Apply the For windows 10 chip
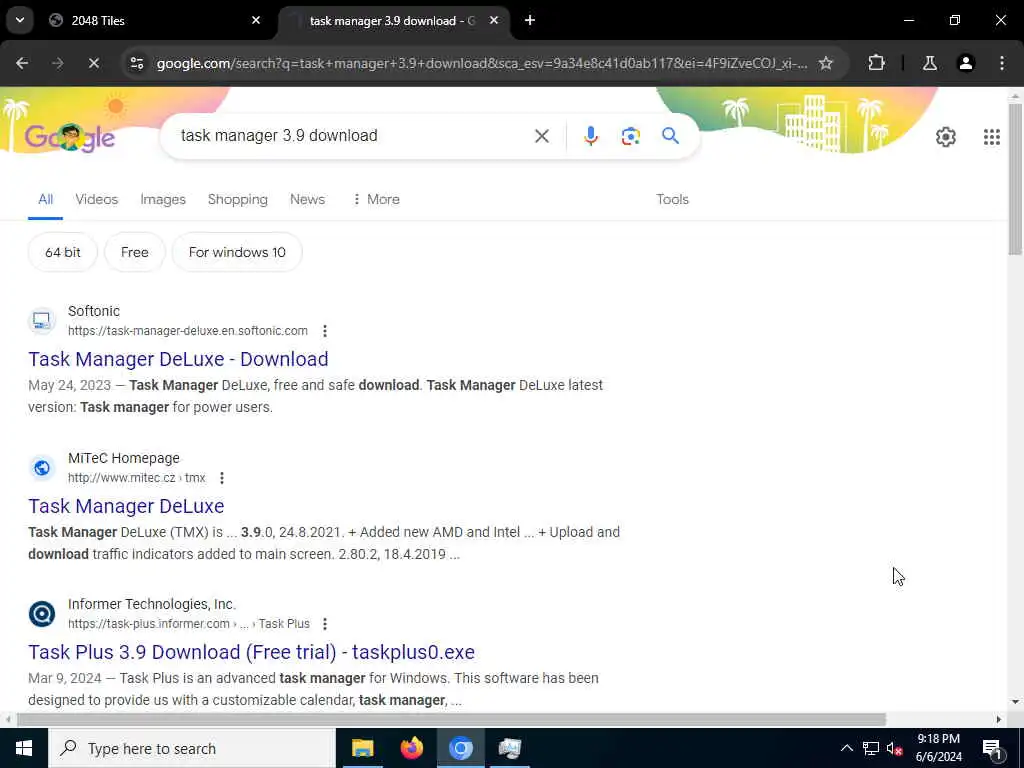This screenshot has height=768, width=1024. click(x=237, y=252)
